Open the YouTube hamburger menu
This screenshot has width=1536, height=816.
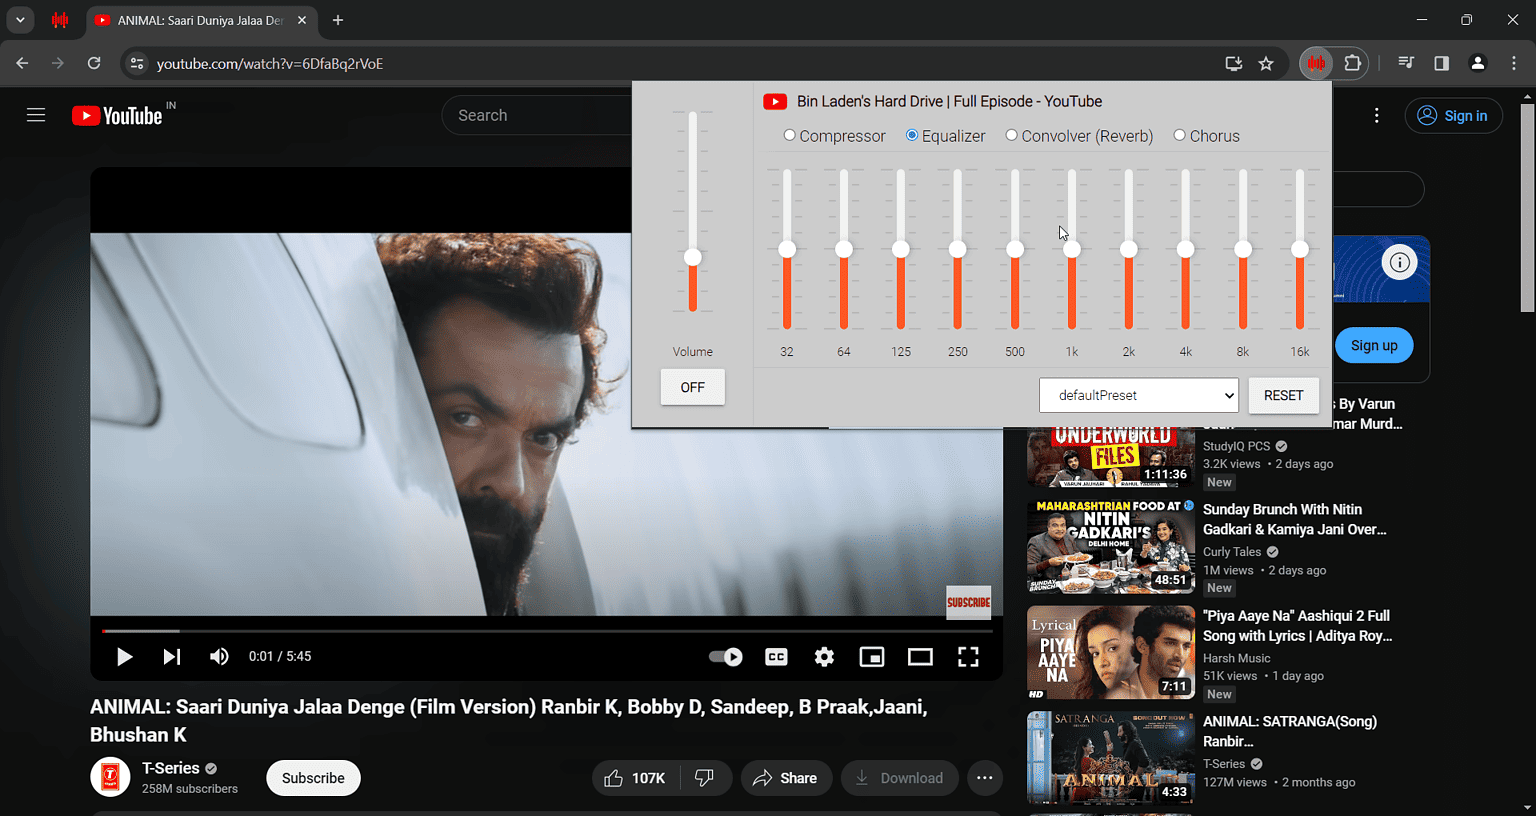[36, 114]
